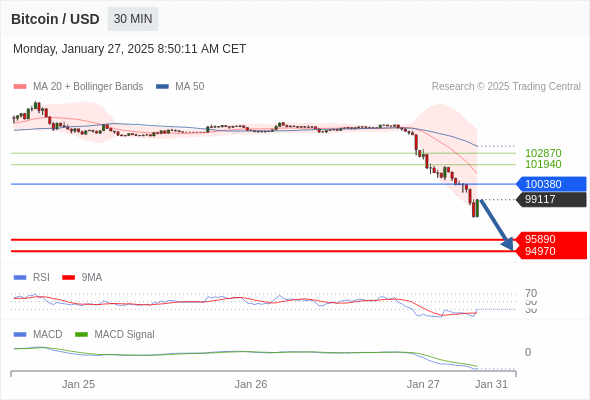This screenshot has width=590, height=400.
Task: Click the blue 100380 pivot price tag
Action: click(551, 184)
